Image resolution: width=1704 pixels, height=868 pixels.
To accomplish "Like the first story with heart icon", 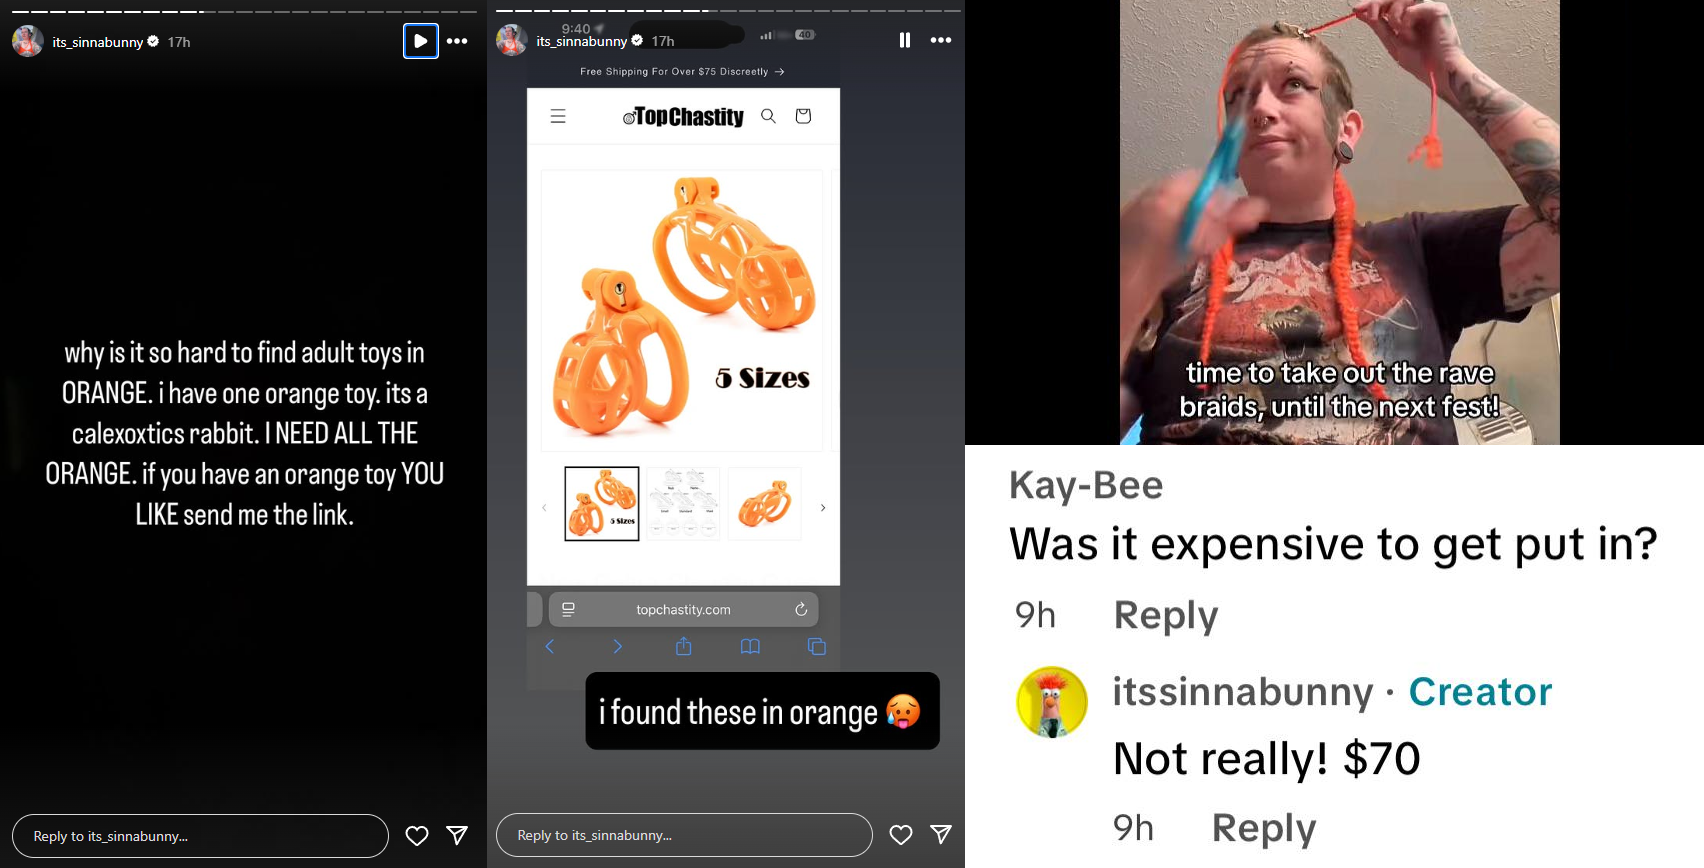I will 417,836.
